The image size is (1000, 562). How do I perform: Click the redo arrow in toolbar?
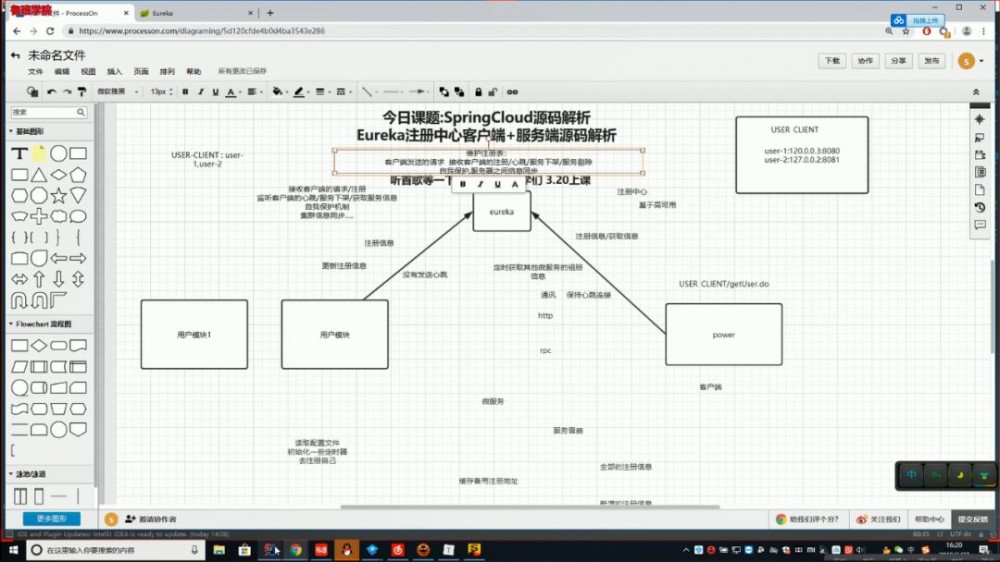pos(66,92)
